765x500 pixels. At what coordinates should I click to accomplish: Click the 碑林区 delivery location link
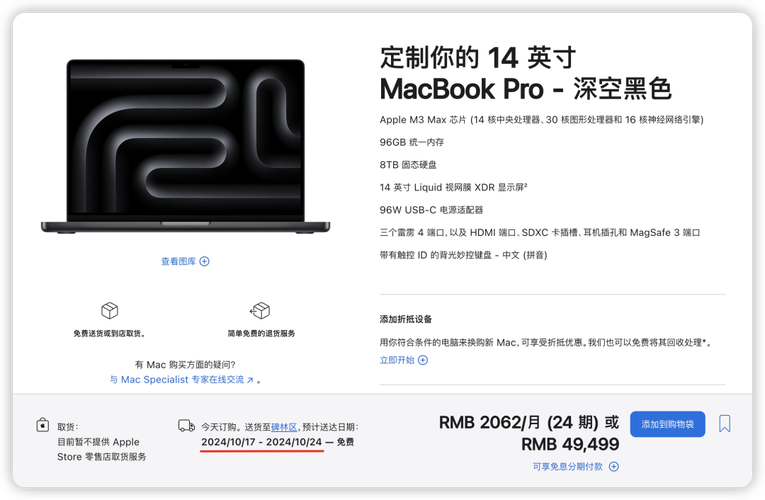tap(284, 427)
